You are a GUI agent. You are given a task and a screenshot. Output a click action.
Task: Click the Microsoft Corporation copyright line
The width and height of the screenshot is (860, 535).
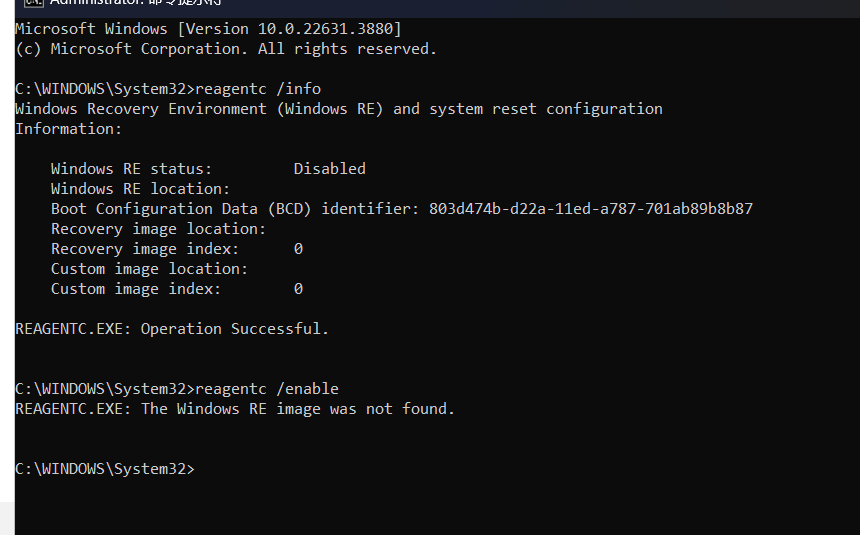(226, 49)
